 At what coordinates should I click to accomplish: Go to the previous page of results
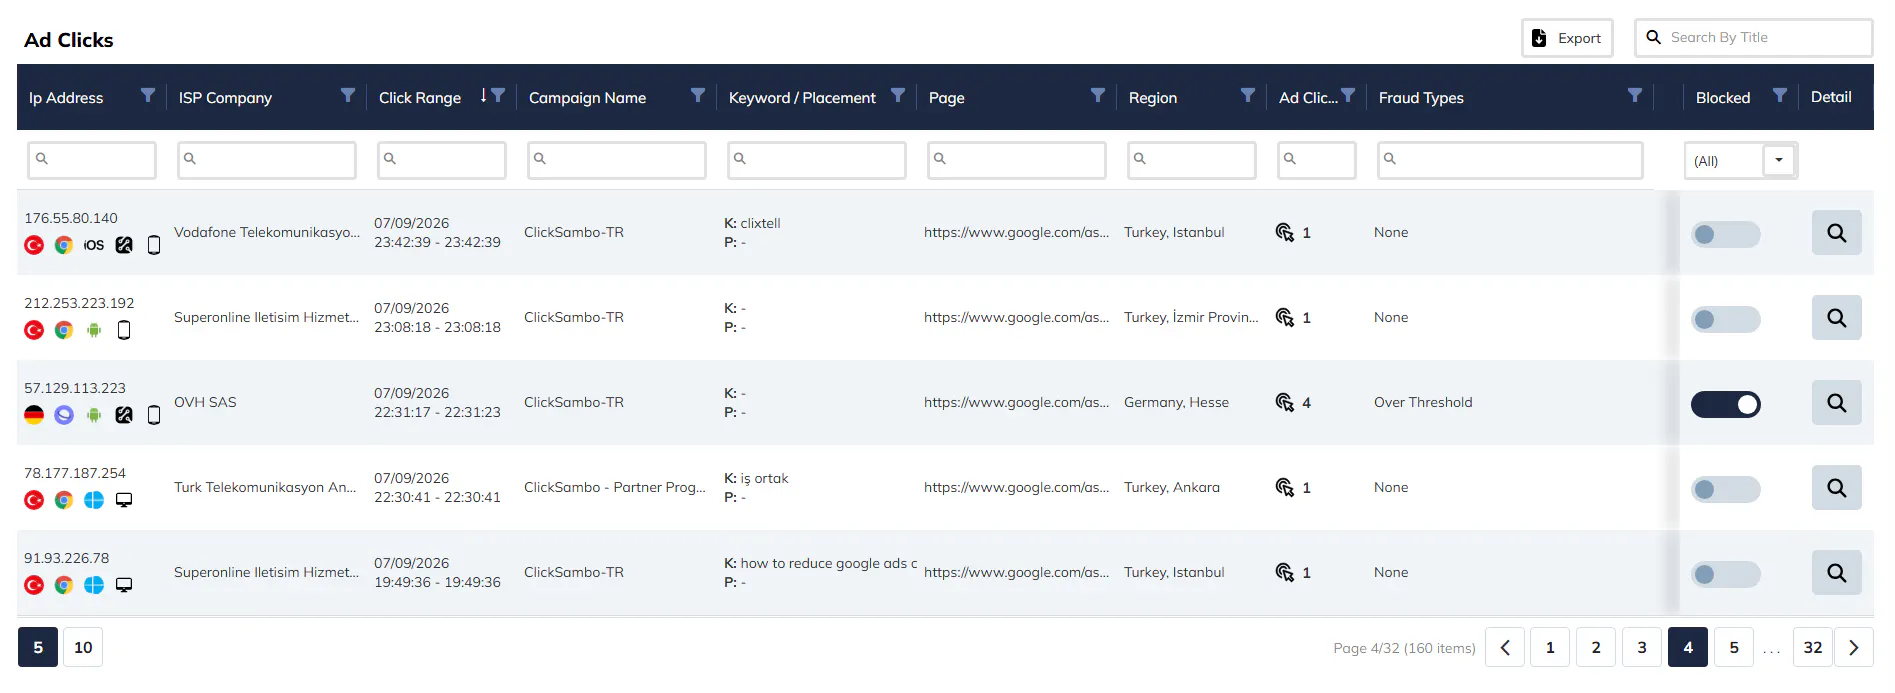[x=1505, y=648]
